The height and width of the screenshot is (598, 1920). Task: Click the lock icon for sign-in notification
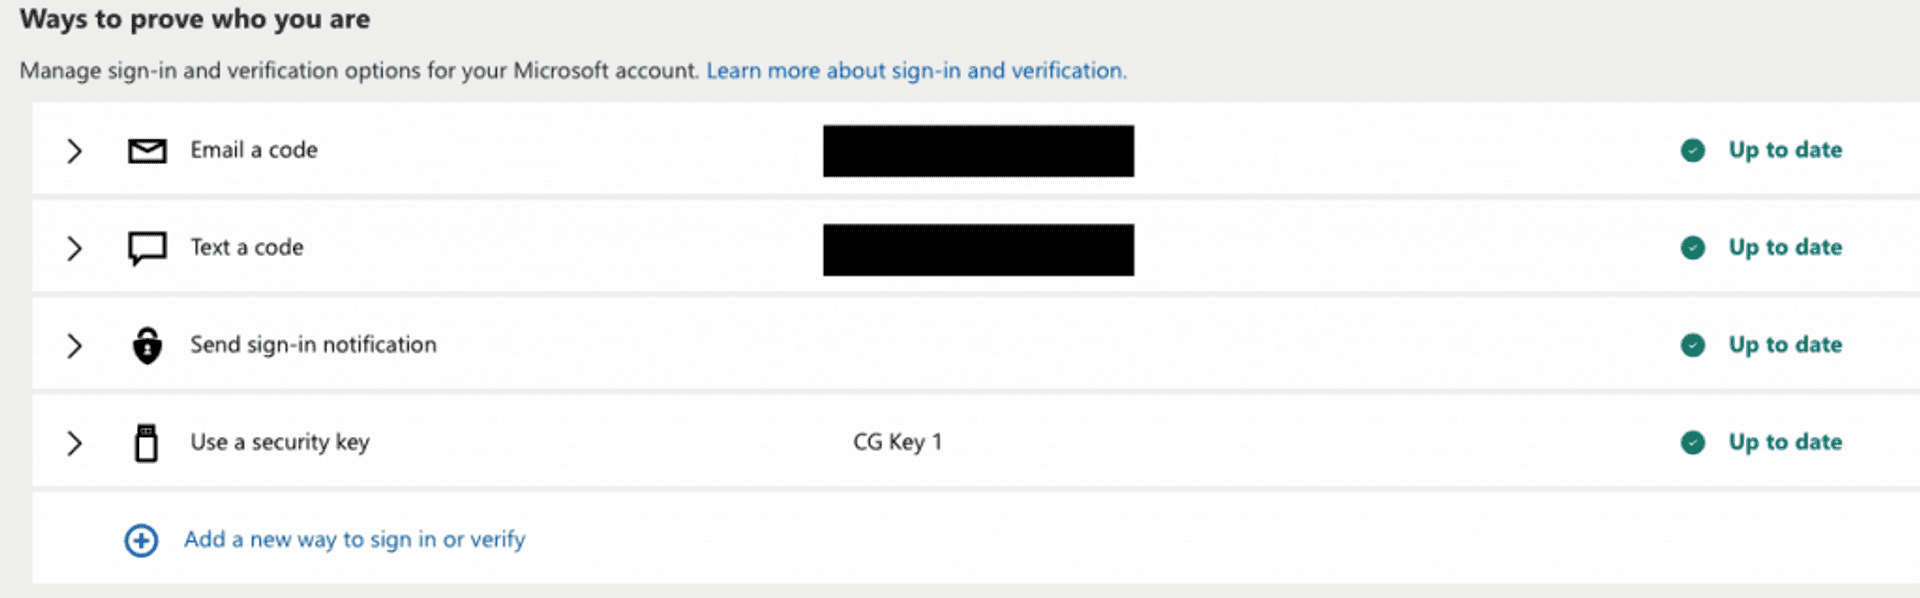point(147,346)
